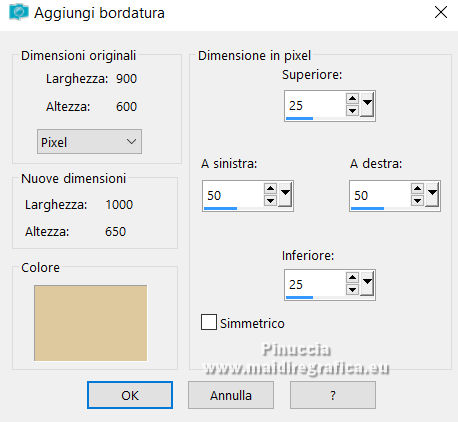Expand the Superiore slider dropdown arrow
This screenshot has height=422, width=458.
[367, 104]
